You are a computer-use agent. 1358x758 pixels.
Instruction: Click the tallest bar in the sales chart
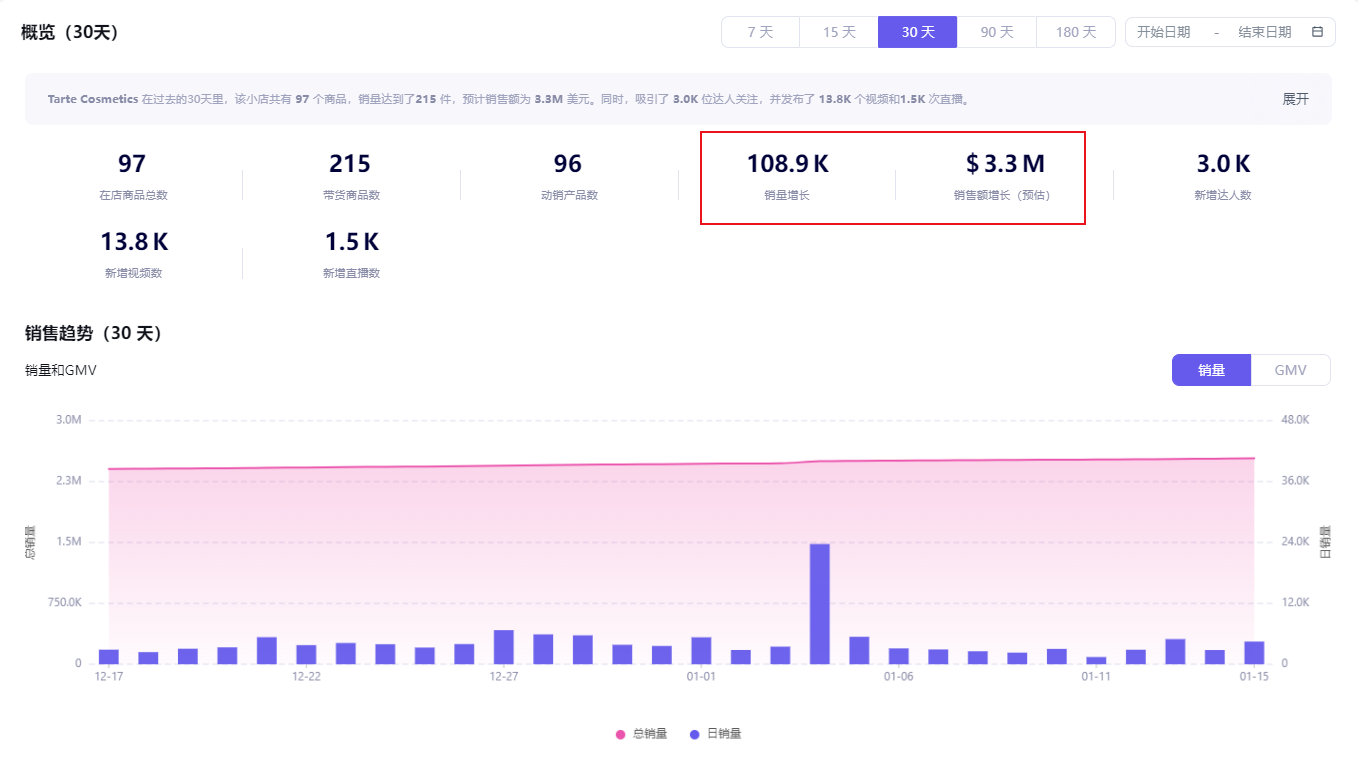(x=819, y=603)
